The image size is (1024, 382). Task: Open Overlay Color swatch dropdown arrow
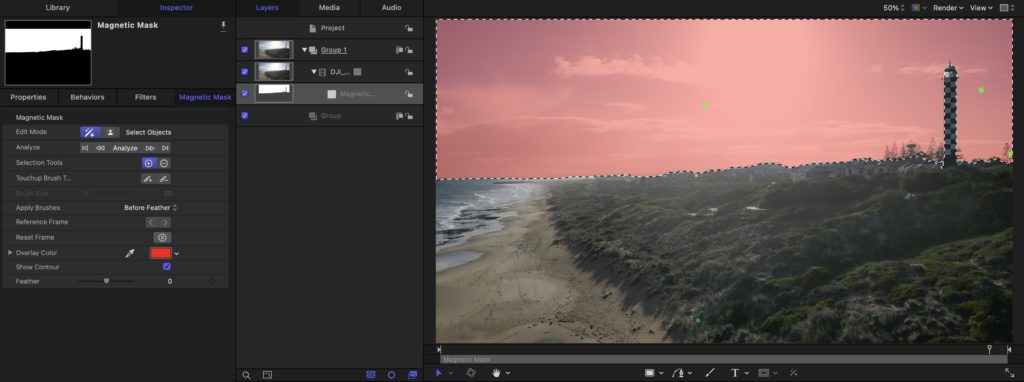coord(176,253)
